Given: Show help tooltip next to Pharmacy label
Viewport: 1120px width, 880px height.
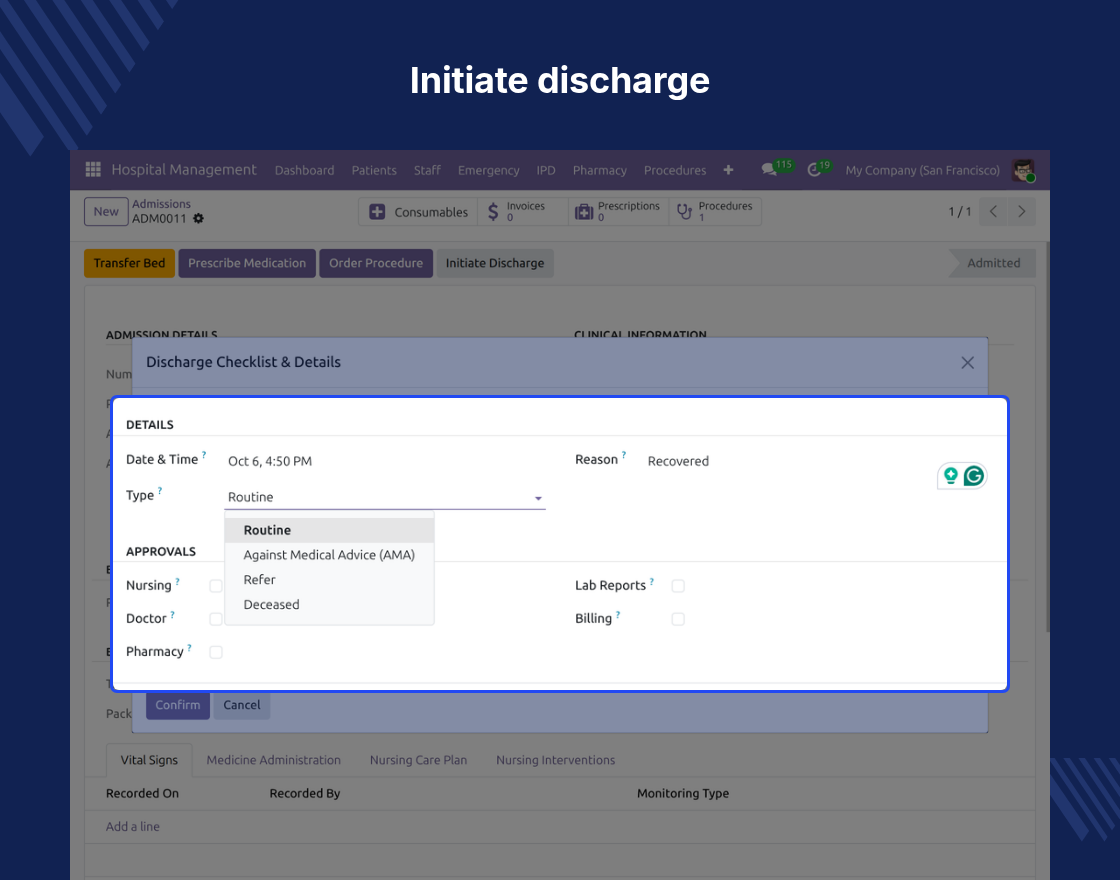Looking at the screenshot, I should 189,647.
